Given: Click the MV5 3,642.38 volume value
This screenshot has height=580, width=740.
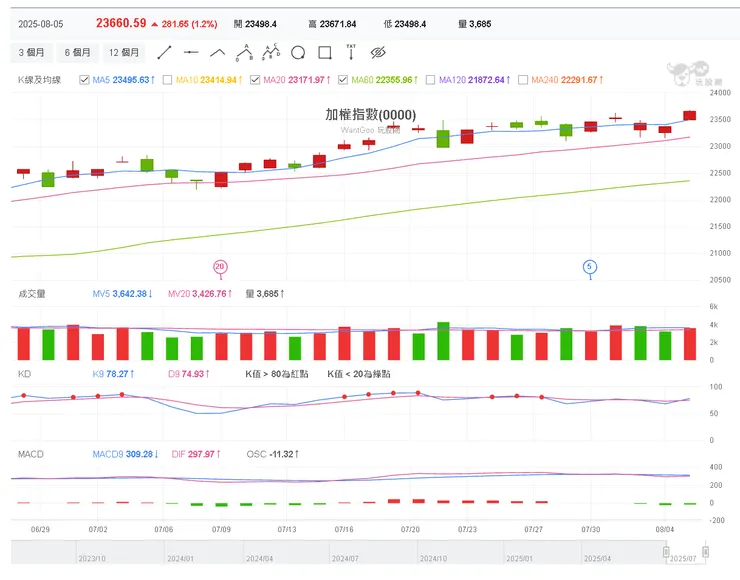Looking at the screenshot, I should 122,294.
